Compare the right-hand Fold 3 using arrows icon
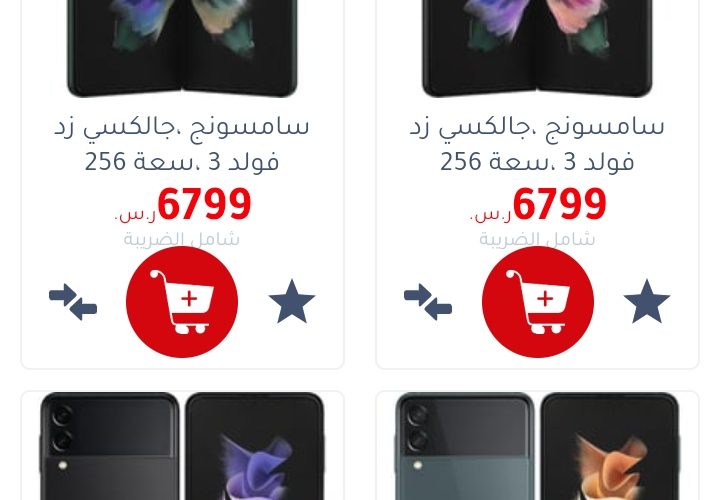The width and height of the screenshot is (720, 500). pos(428,302)
